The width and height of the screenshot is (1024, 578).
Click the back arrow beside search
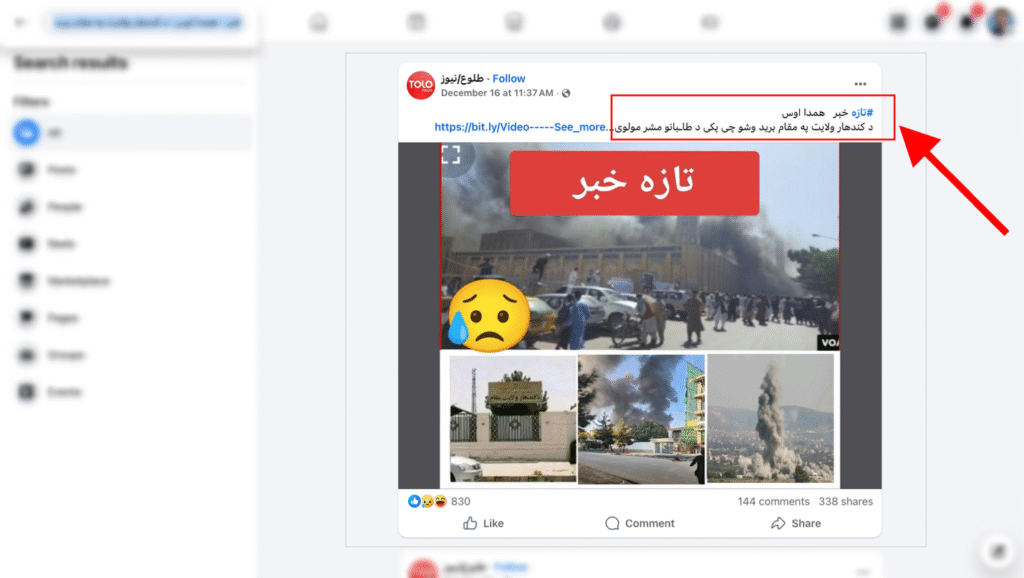point(20,23)
